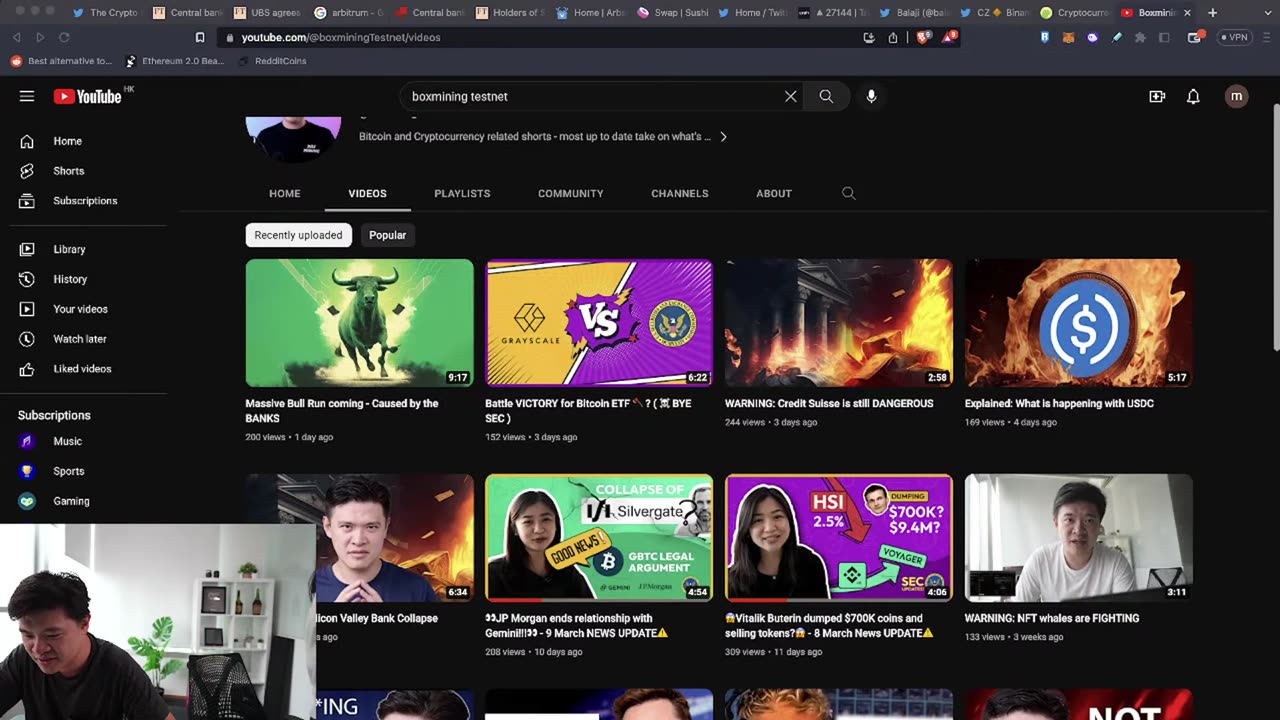
Task: Toggle the browser sidebar panel icon
Action: pyautogui.click(x=1164, y=37)
